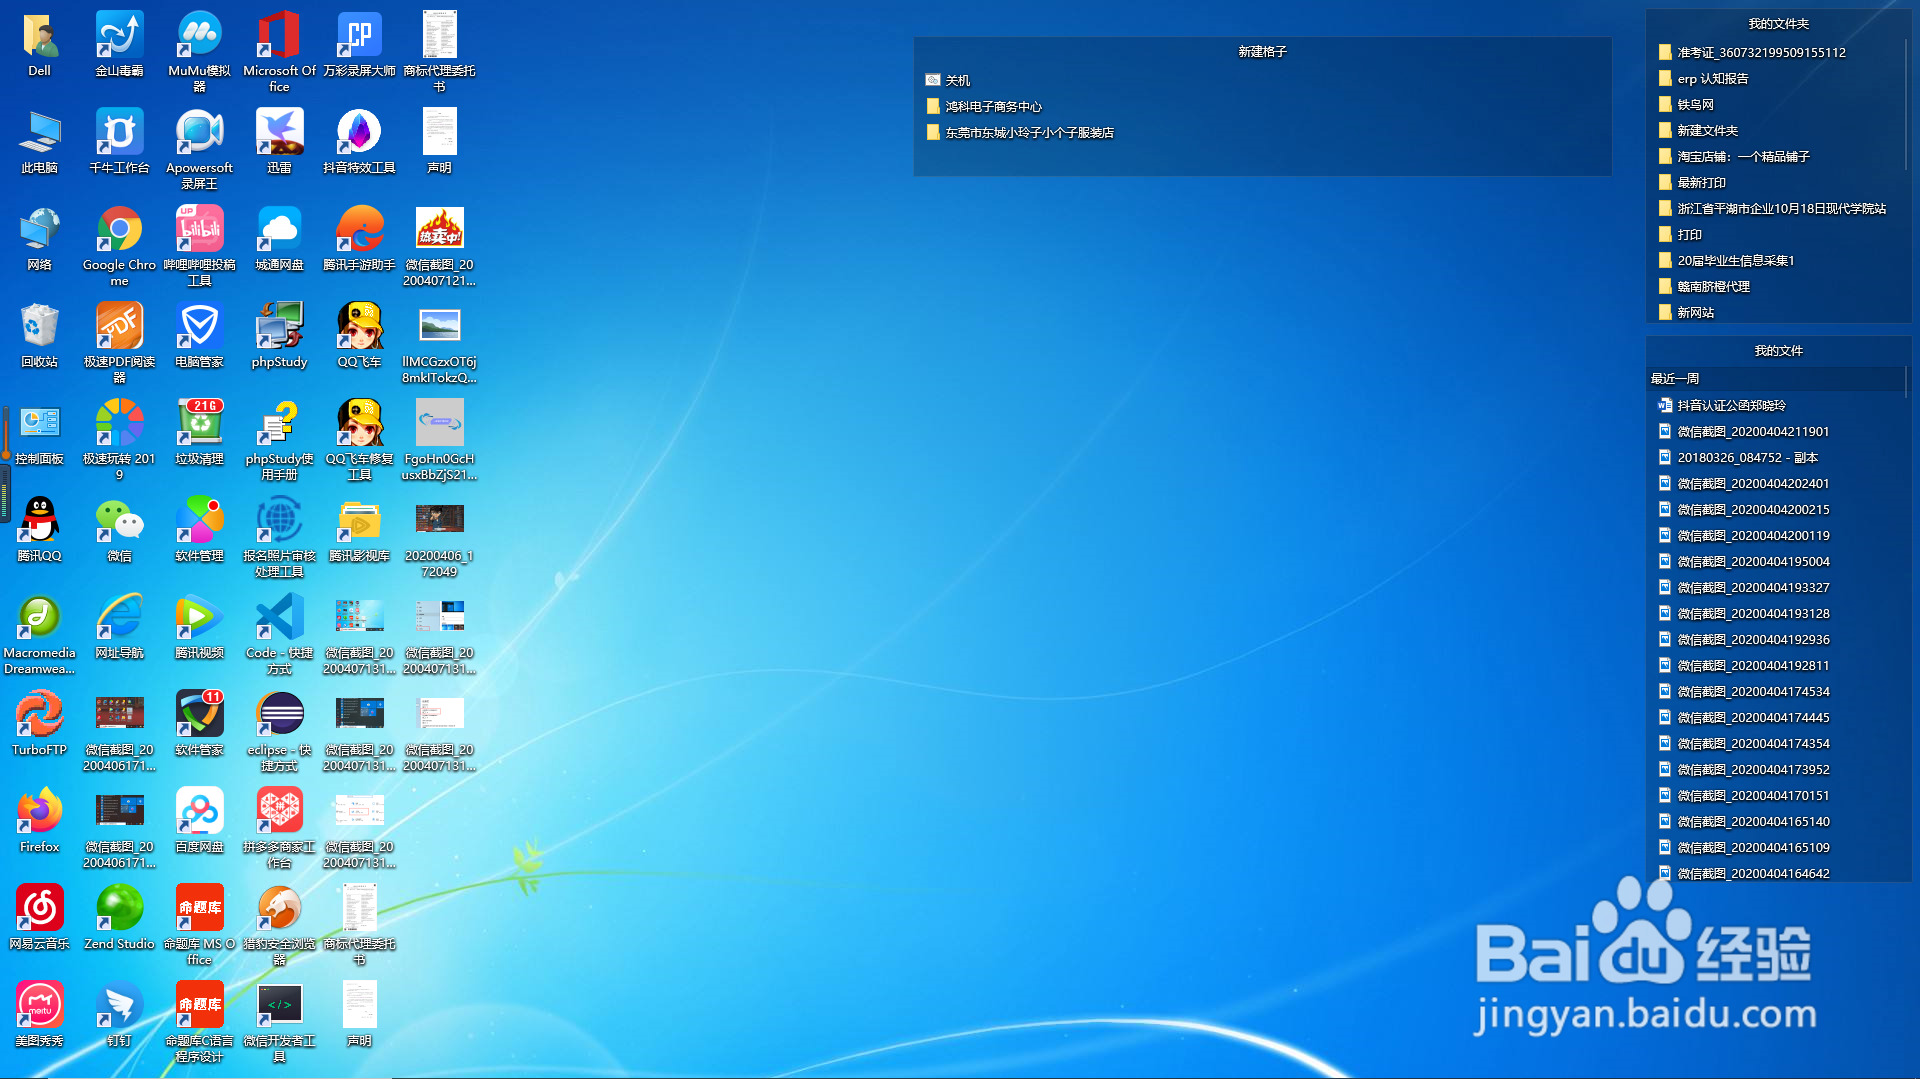Click the 我的文件夹 panel title
This screenshot has height=1079, width=1920.
[x=1778, y=23]
